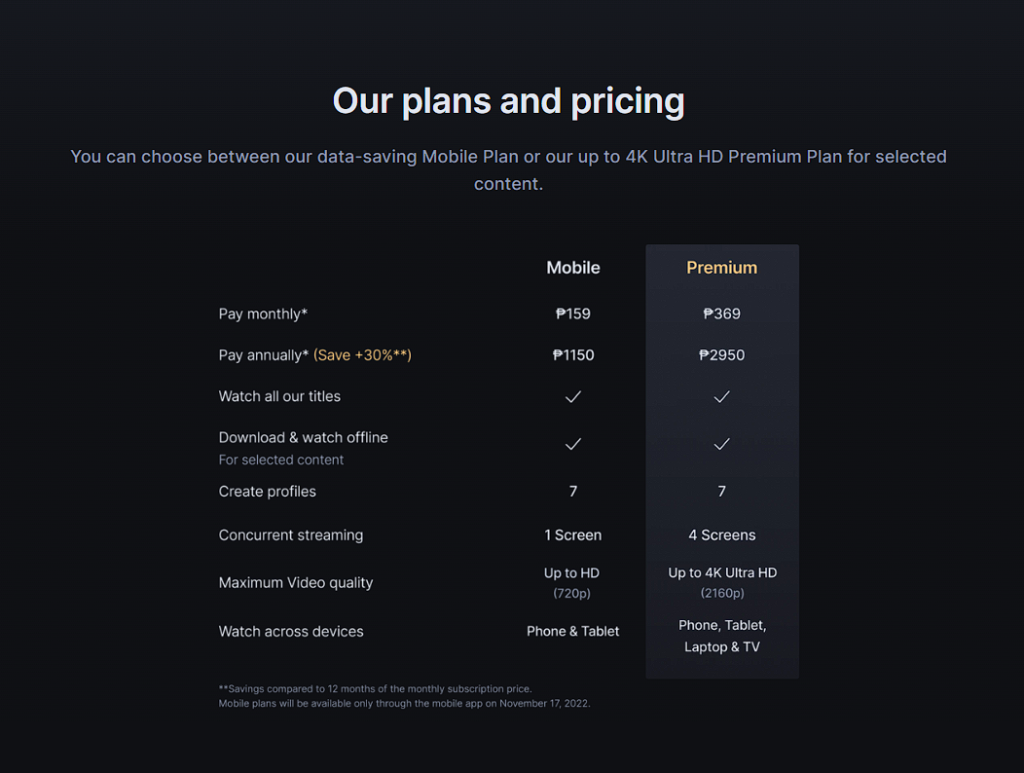1024x773 pixels.
Task: Select the Mobile plan column header
Action: pyautogui.click(x=573, y=268)
